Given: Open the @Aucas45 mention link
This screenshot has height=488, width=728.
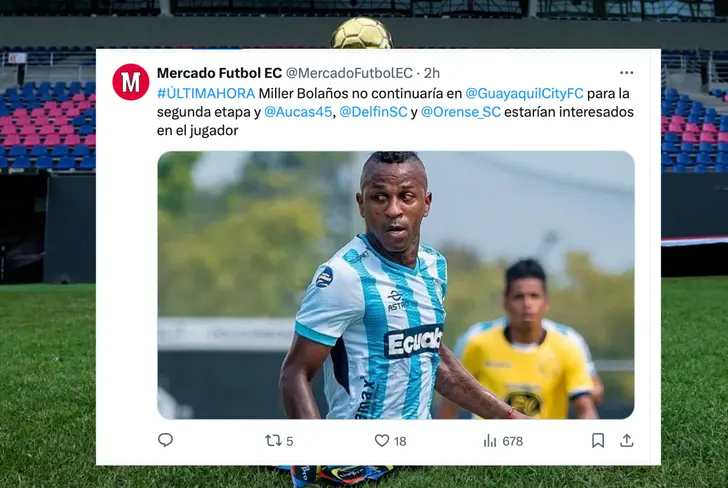Looking at the screenshot, I should [298, 112].
